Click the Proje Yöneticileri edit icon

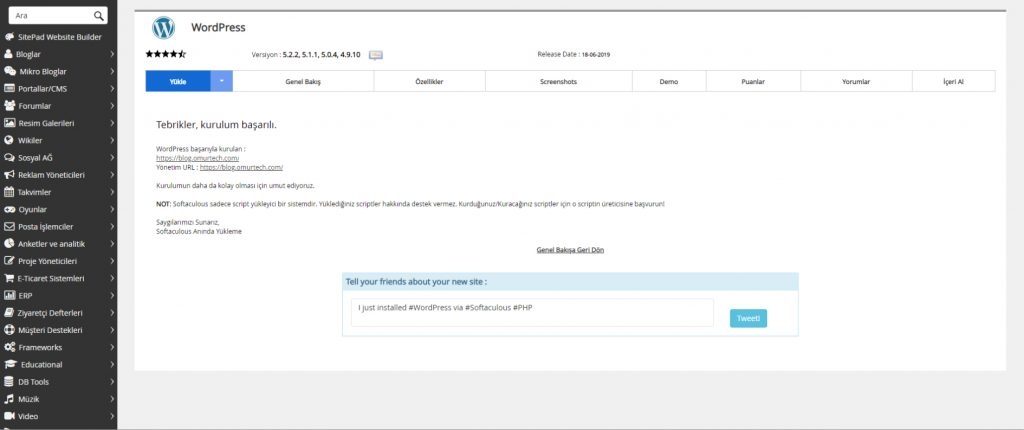coord(9,261)
